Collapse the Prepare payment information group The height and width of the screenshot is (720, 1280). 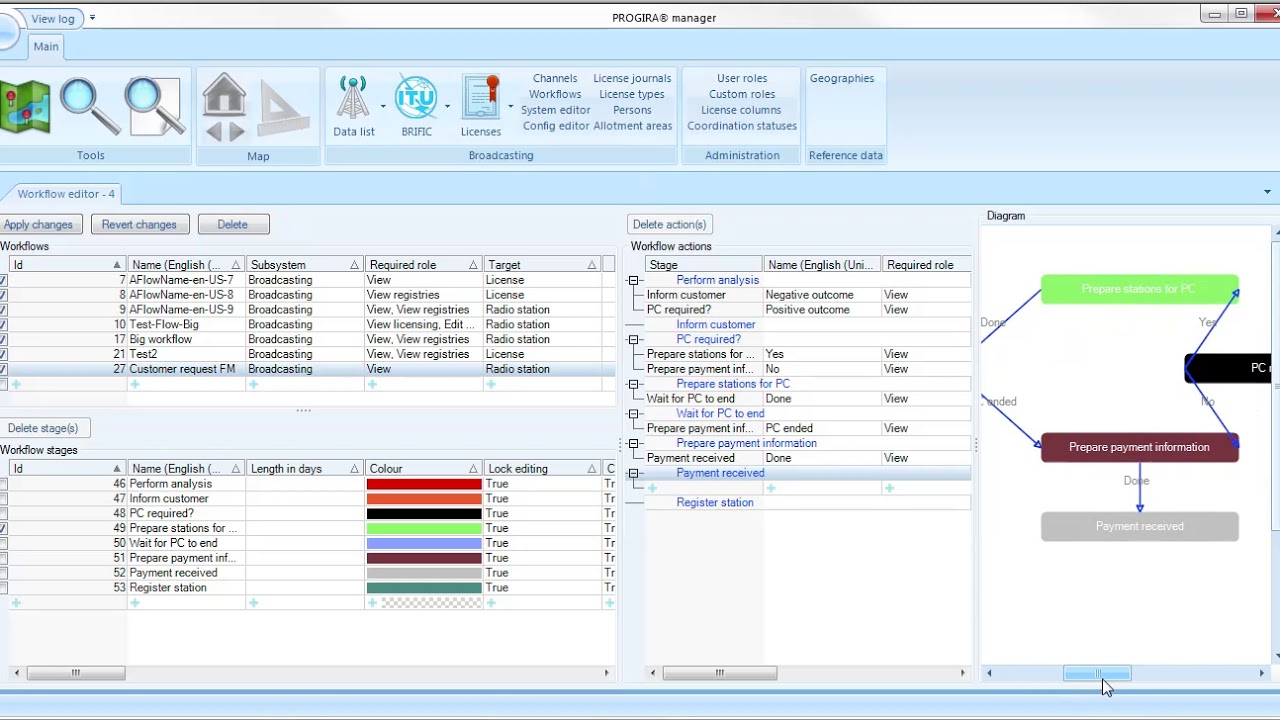pos(633,443)
